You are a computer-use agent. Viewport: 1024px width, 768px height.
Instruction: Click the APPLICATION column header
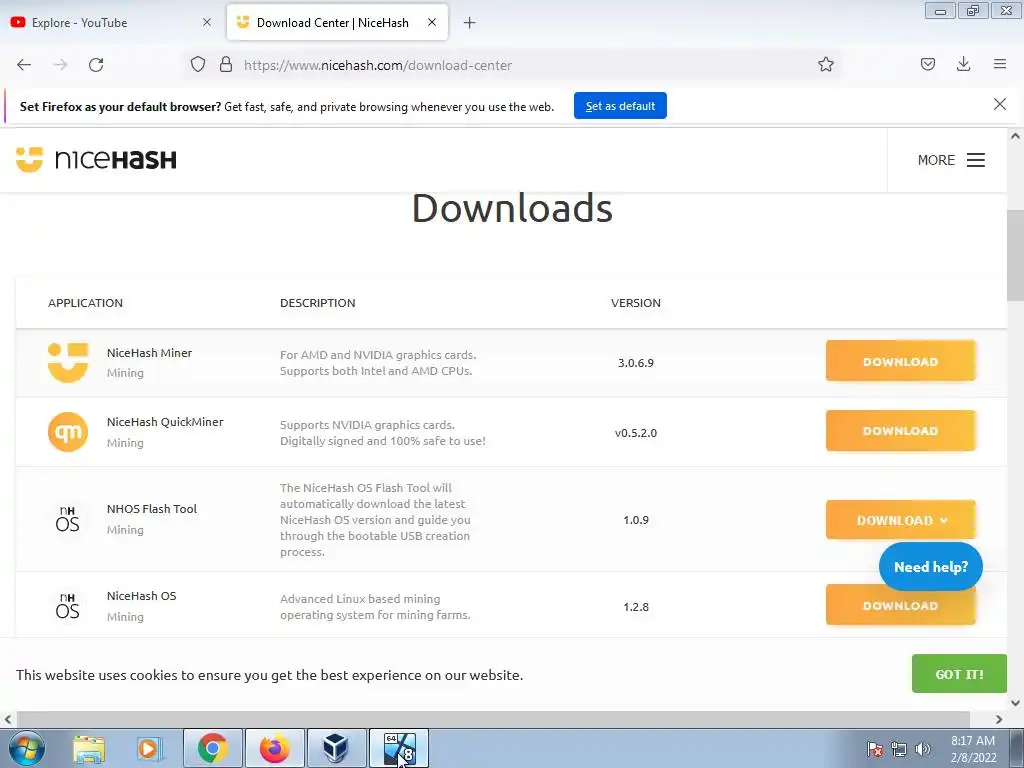(x=86, y=303)
